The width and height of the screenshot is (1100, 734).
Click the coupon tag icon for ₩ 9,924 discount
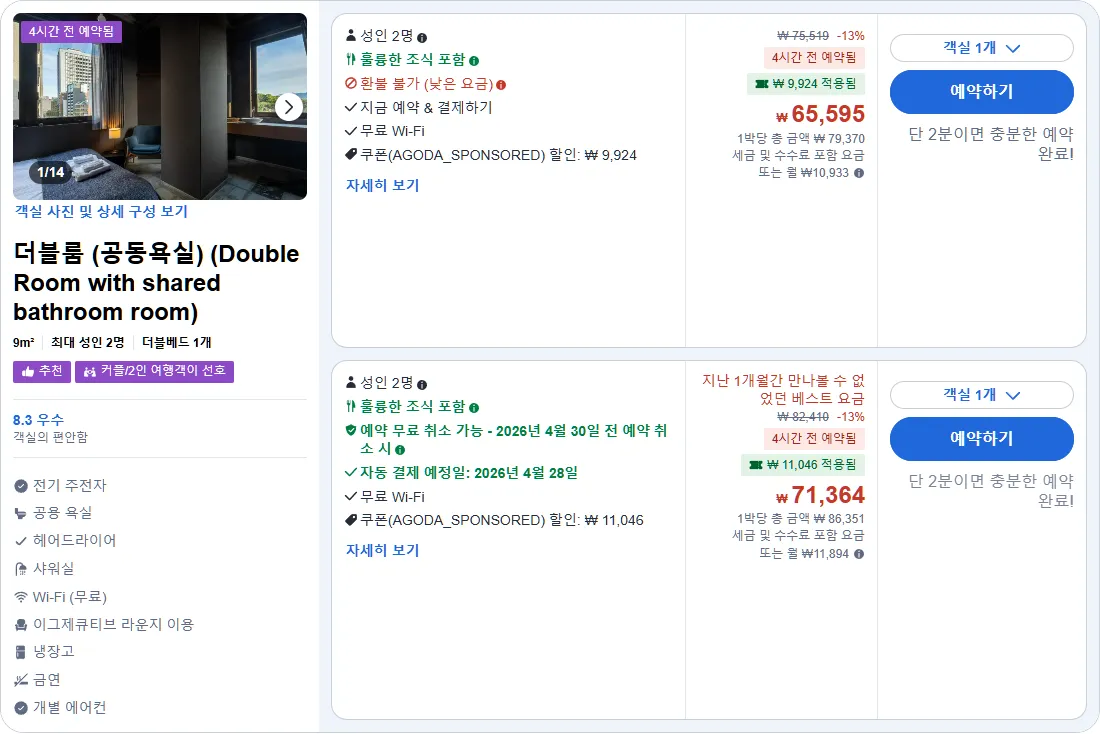[x=351, y=154]
